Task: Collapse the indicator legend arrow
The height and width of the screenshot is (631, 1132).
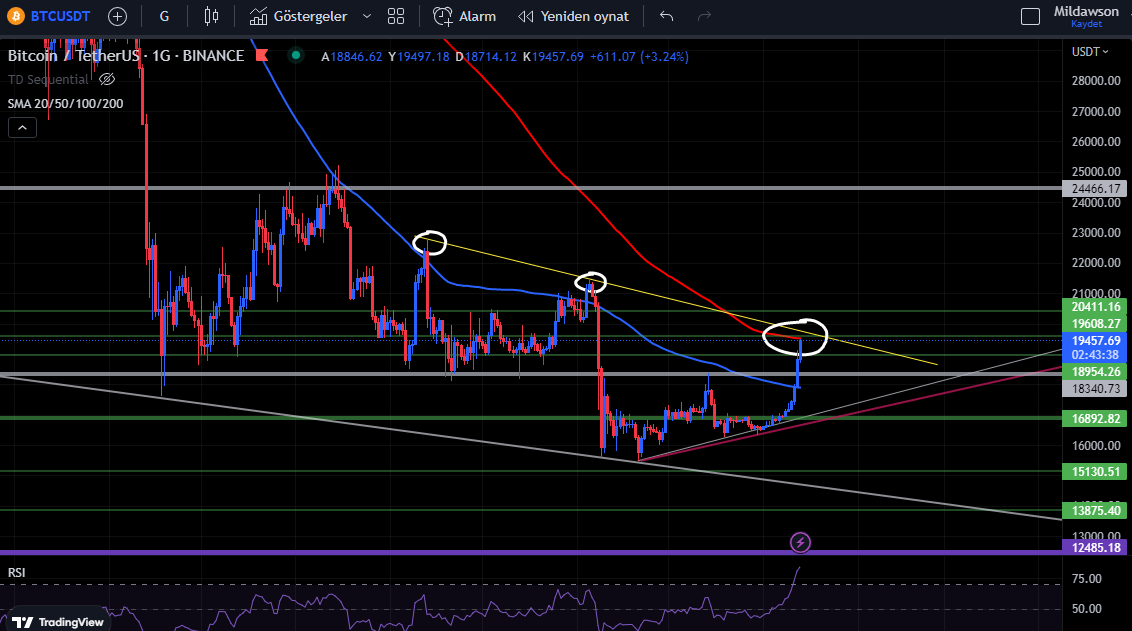Action: pos(22,128)
